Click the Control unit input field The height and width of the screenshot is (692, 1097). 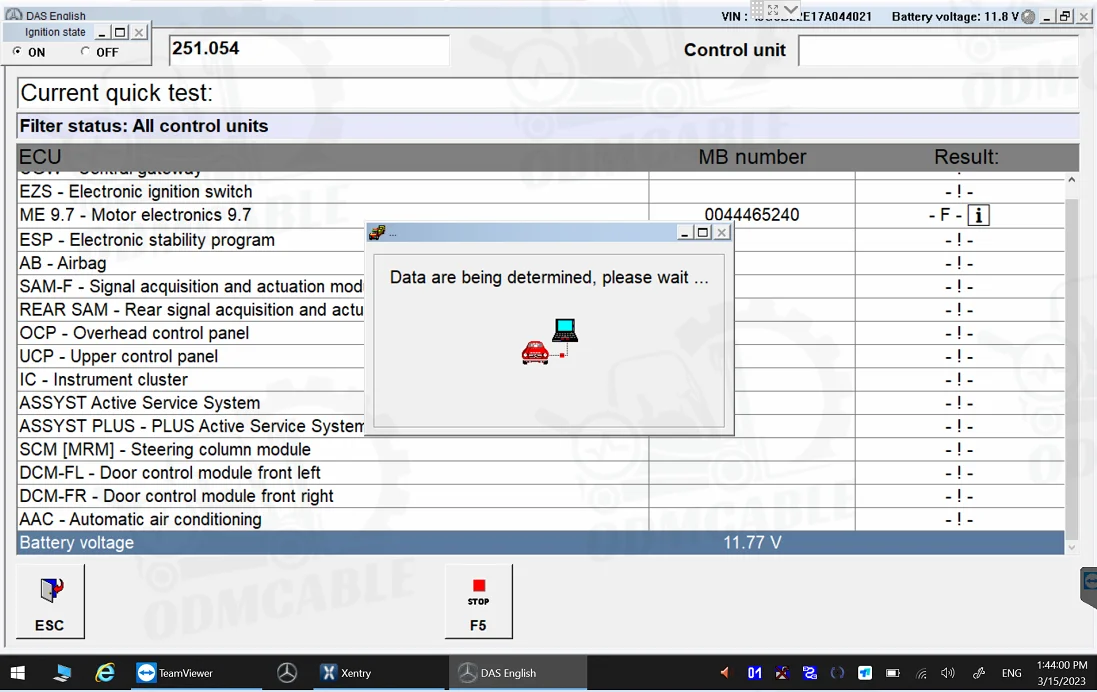pos(937,50)
